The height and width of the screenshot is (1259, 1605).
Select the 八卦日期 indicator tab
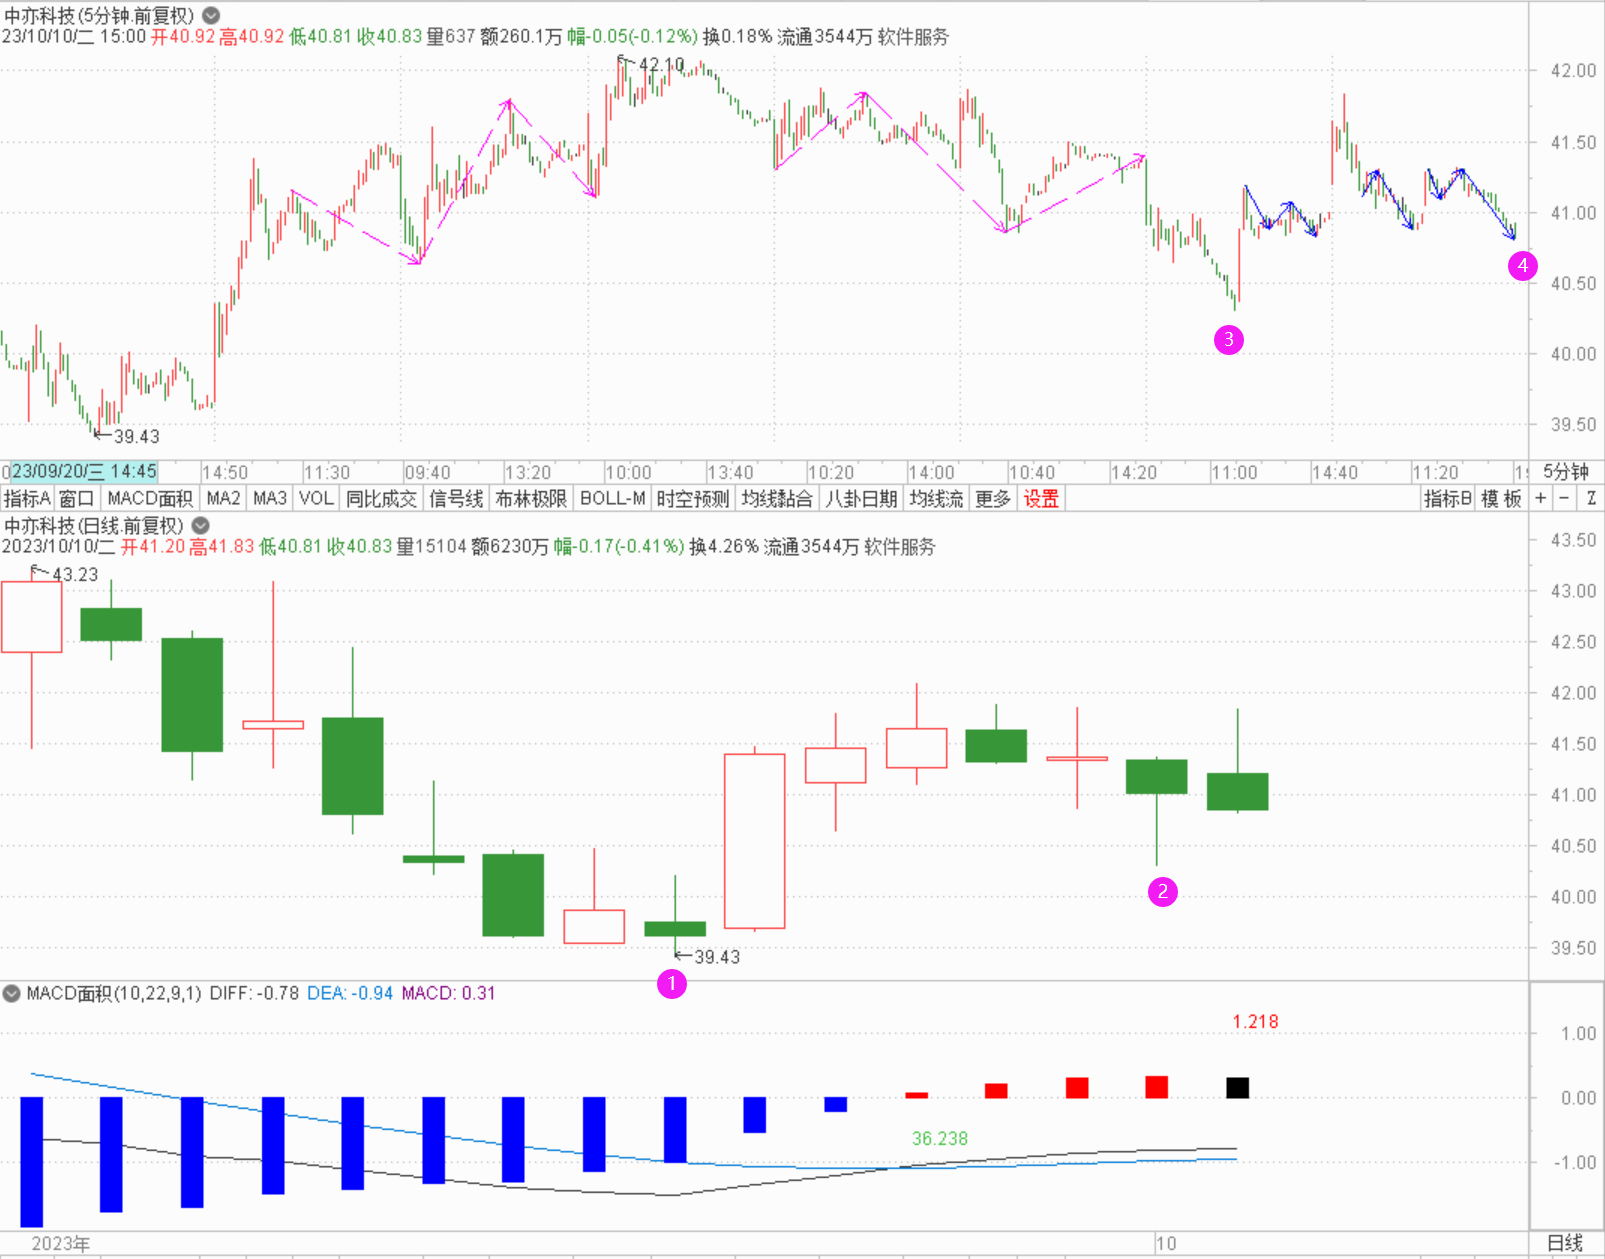861,498
